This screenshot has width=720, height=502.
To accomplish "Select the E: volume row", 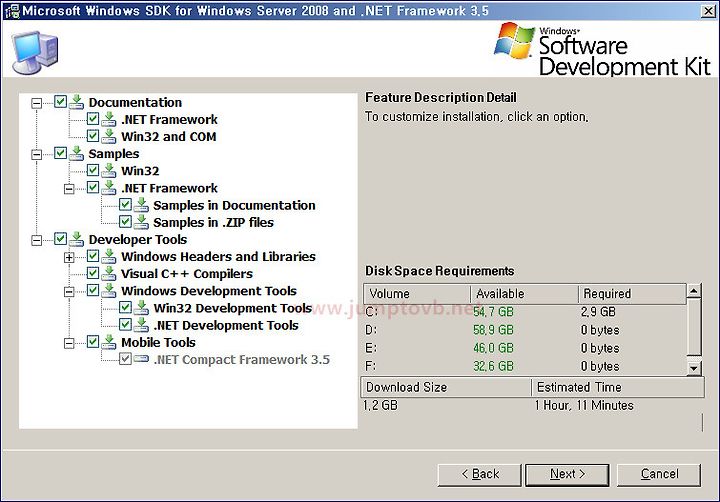I will (525, 348).
